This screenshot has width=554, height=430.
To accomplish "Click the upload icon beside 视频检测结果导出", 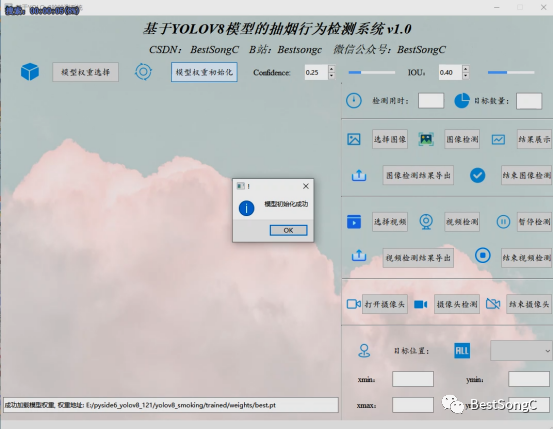I will click(x=359, y=255).
